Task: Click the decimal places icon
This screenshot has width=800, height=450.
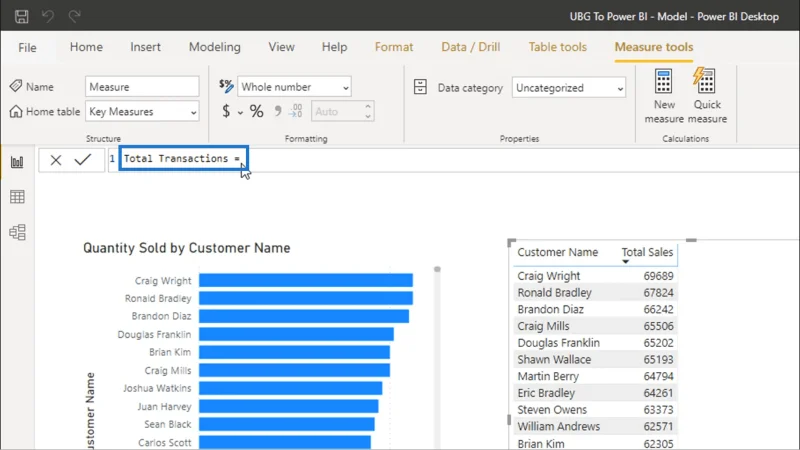Action: click(x=296, y=111)
